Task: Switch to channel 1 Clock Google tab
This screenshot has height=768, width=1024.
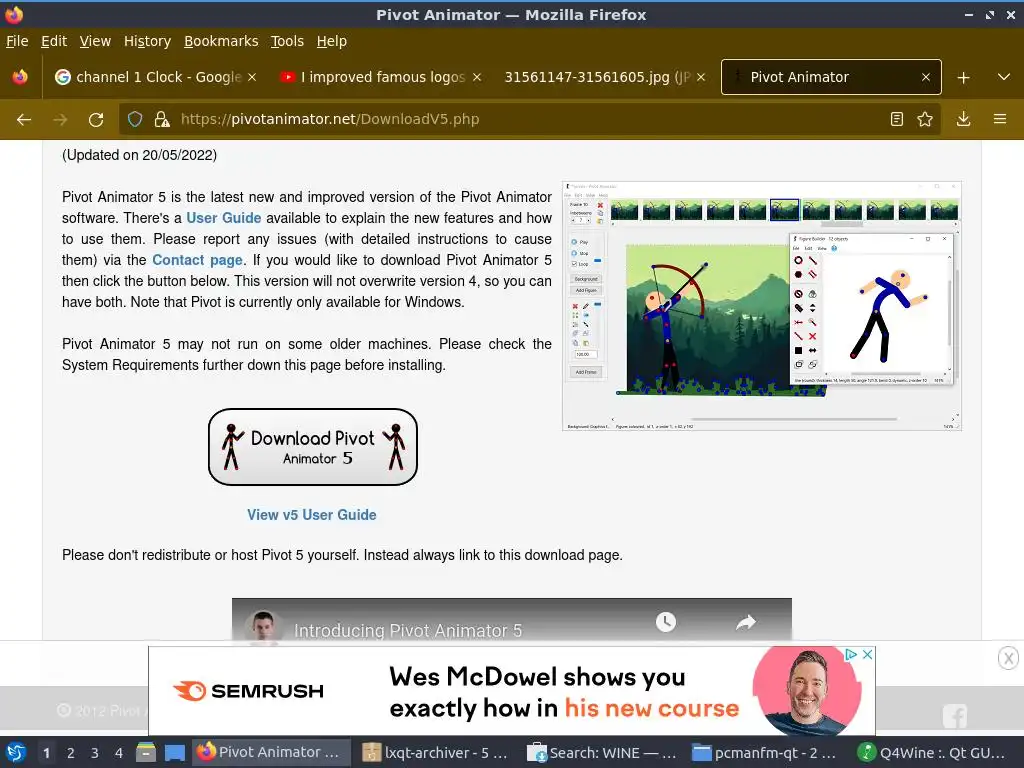Action: pos(157,77)
